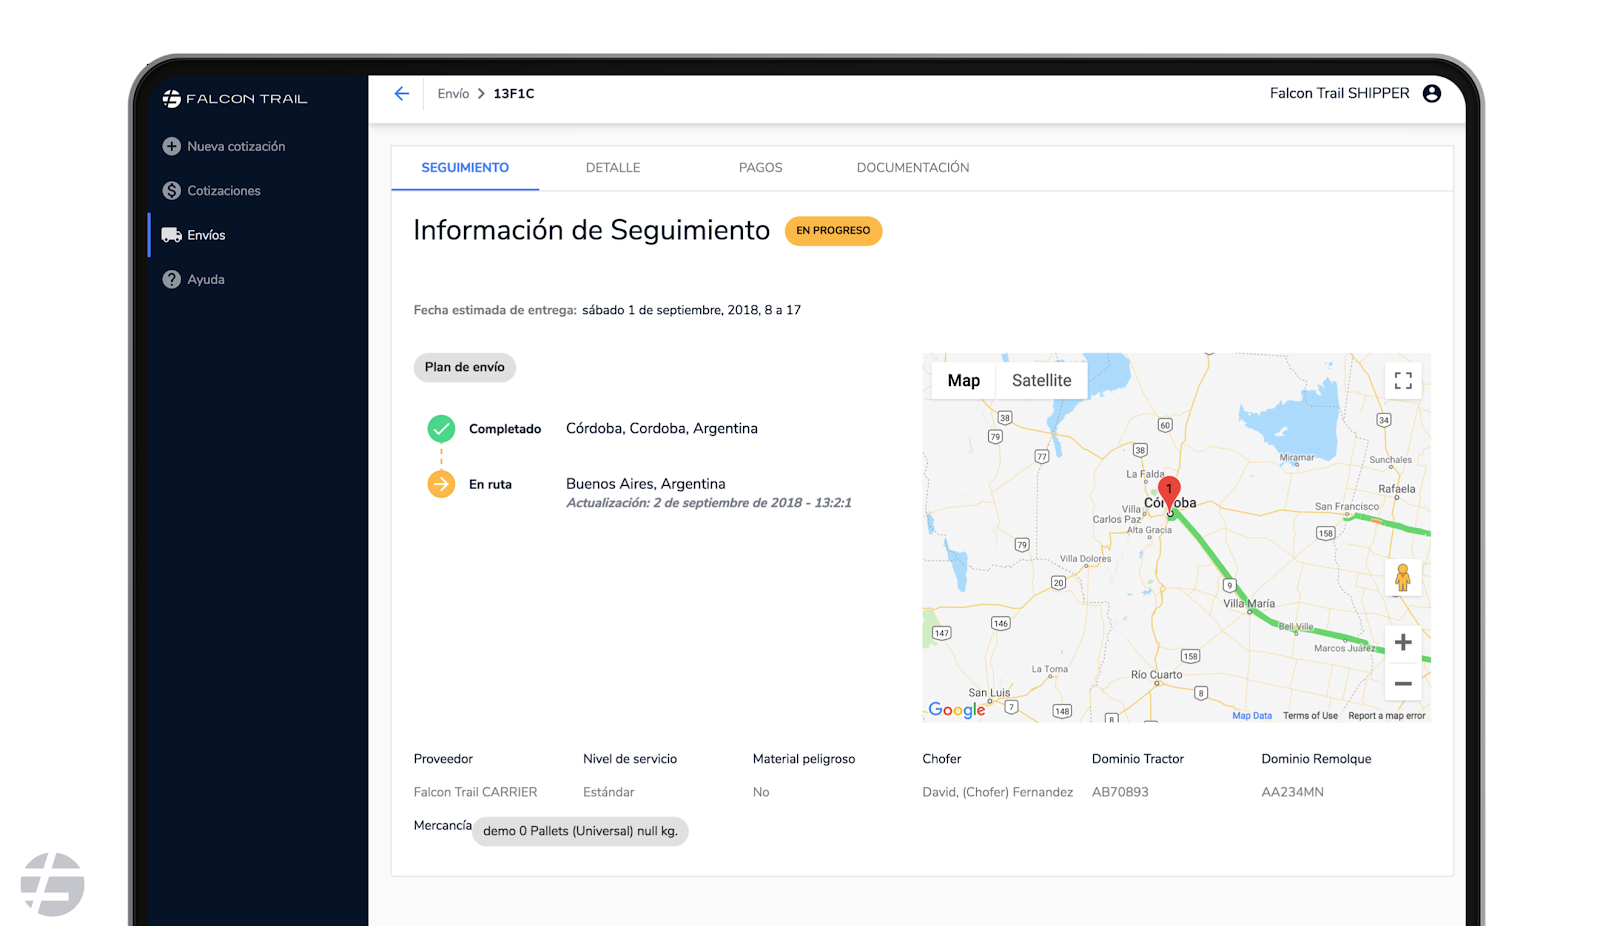Screen dimensions: 1600x926
Task: Click the Google logo on the map
Action: tap(957, 709)
